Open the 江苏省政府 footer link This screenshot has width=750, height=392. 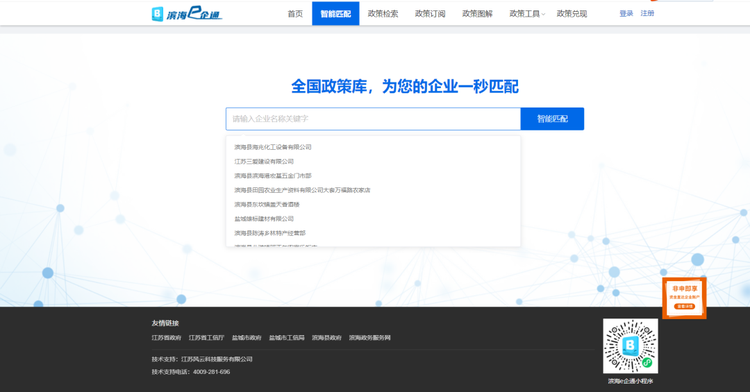pos(166,338)
